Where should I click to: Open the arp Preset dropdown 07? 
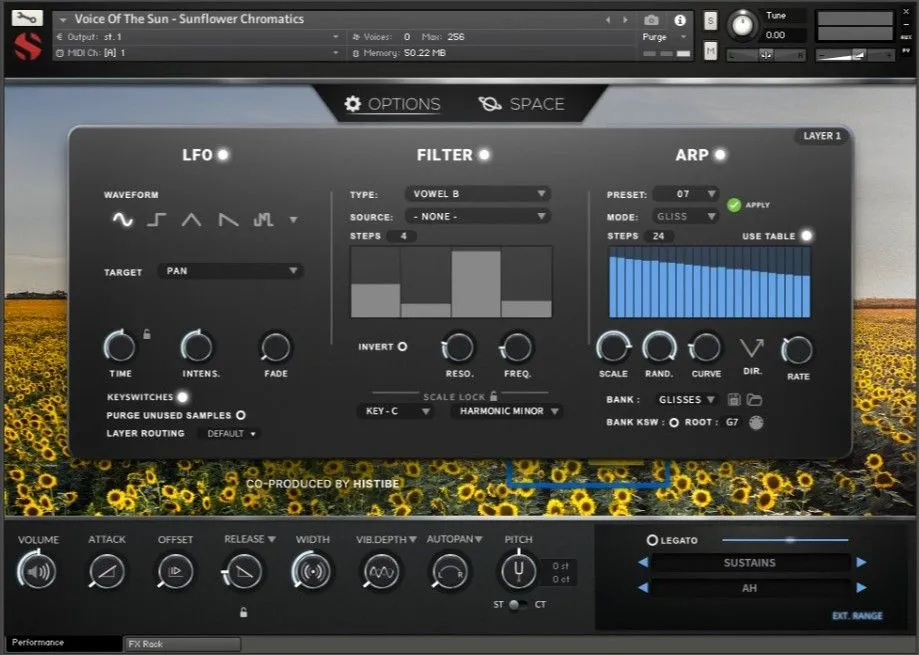[686, 194]
